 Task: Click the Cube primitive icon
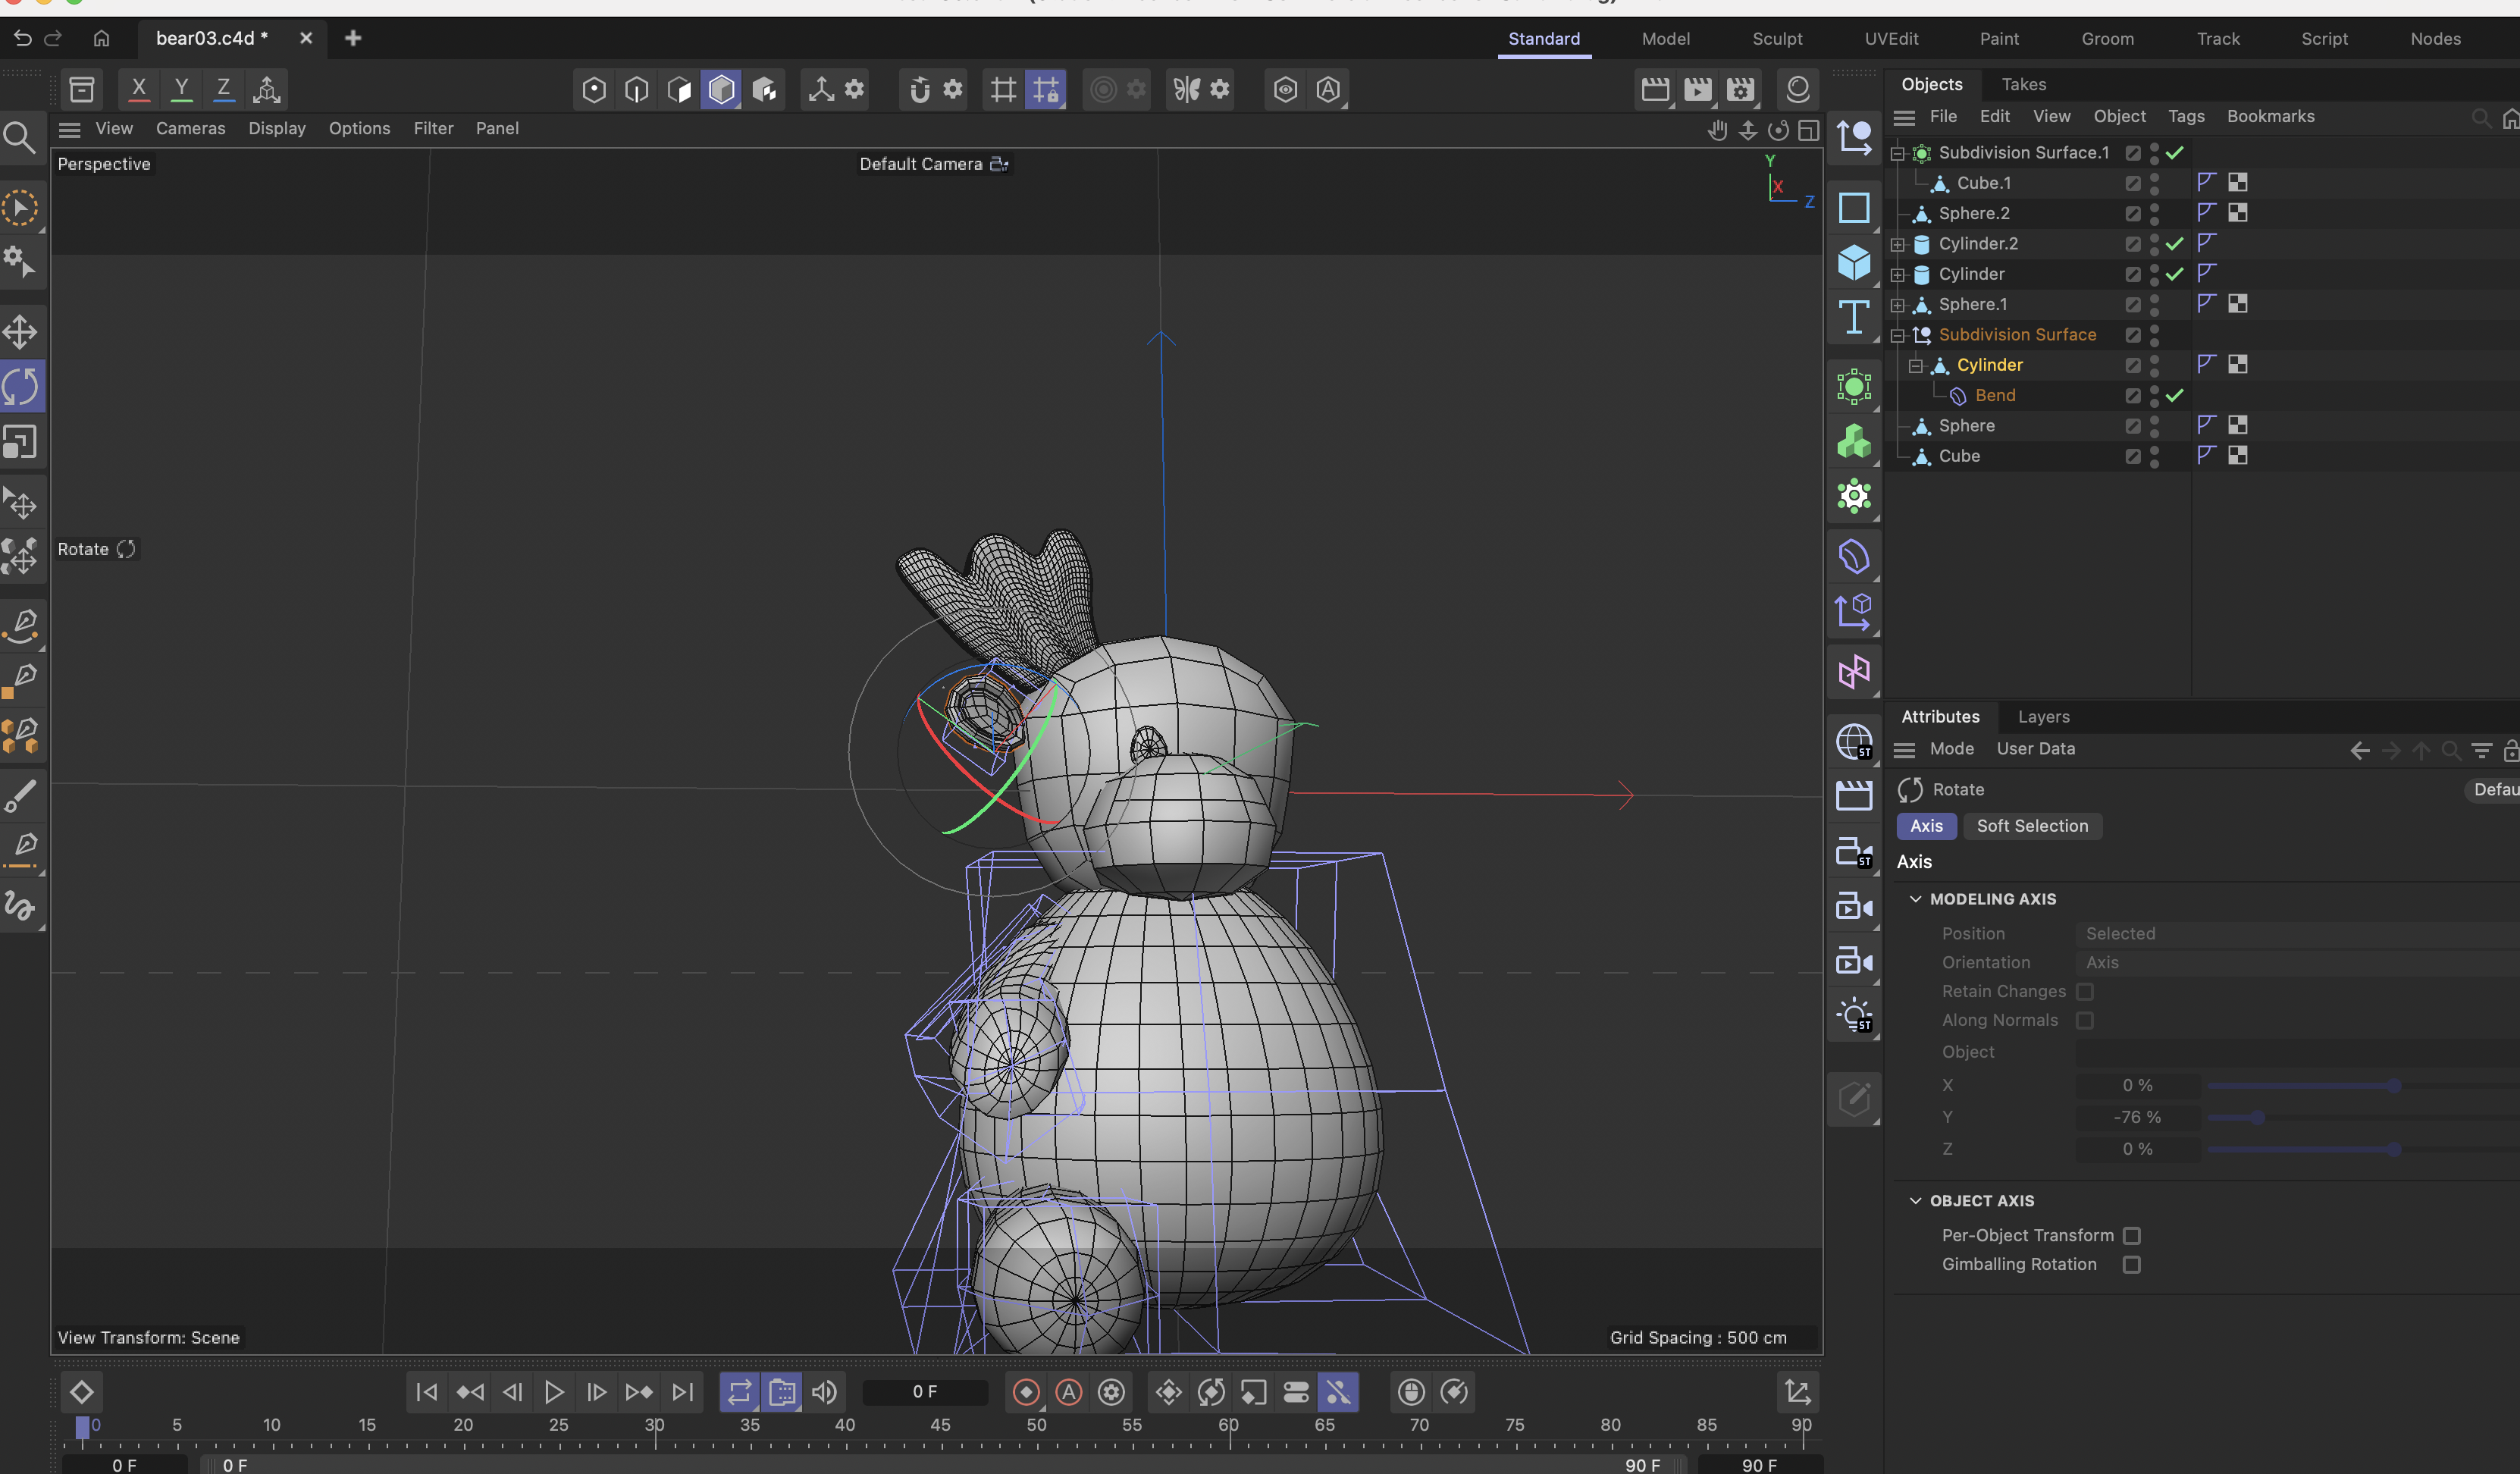point(1853,263)
